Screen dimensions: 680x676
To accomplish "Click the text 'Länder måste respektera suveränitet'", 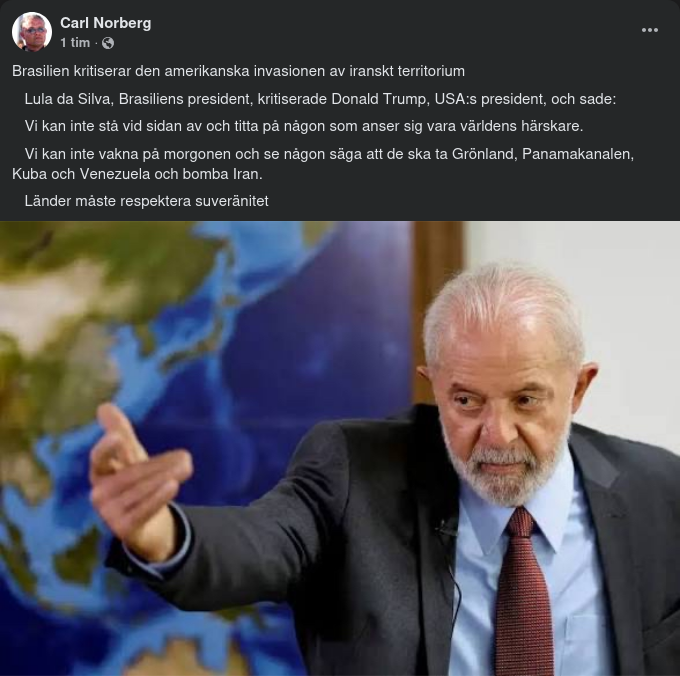I will pos(147,201).
